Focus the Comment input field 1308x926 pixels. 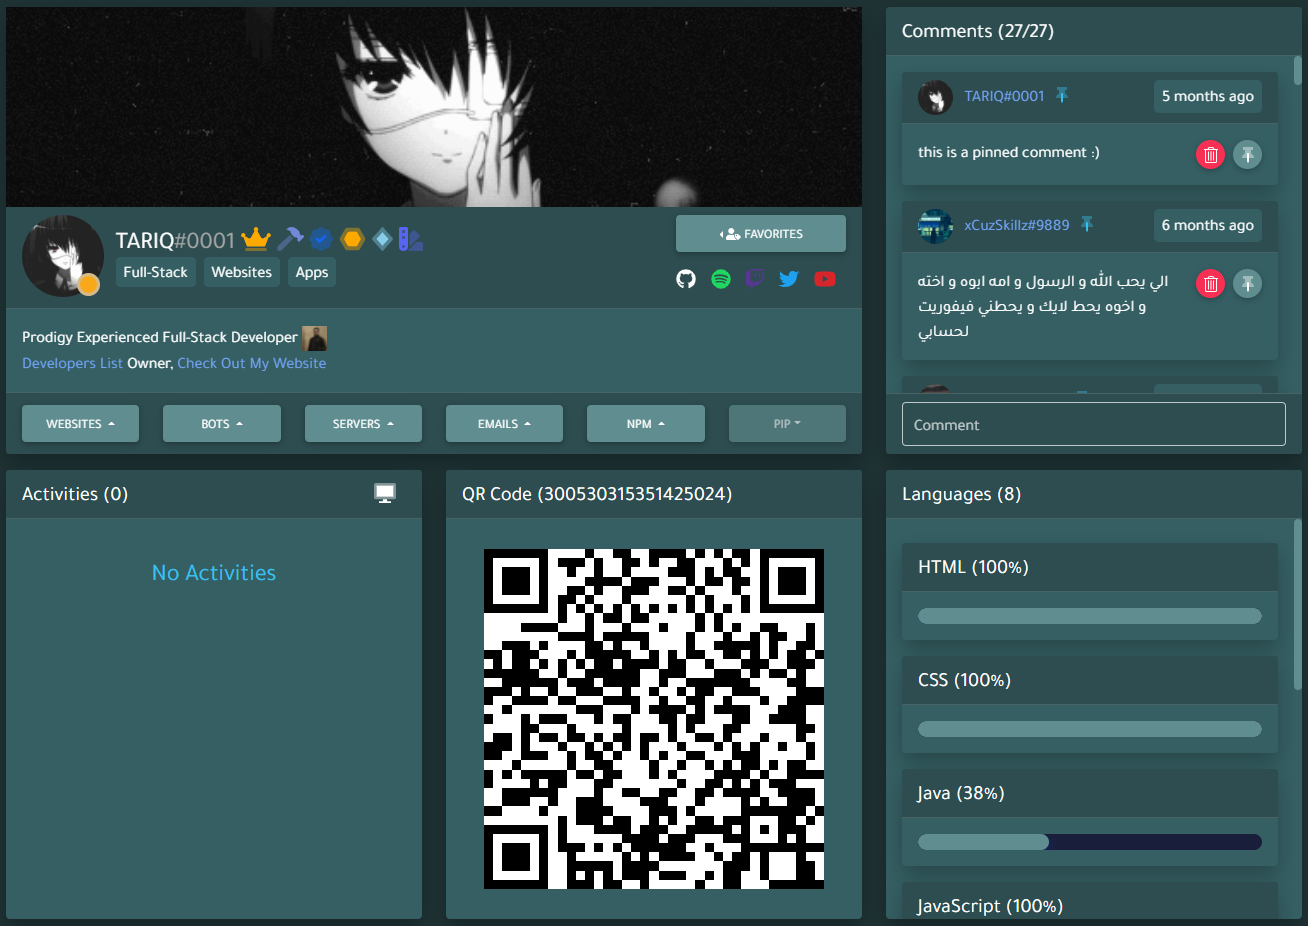1094,424
